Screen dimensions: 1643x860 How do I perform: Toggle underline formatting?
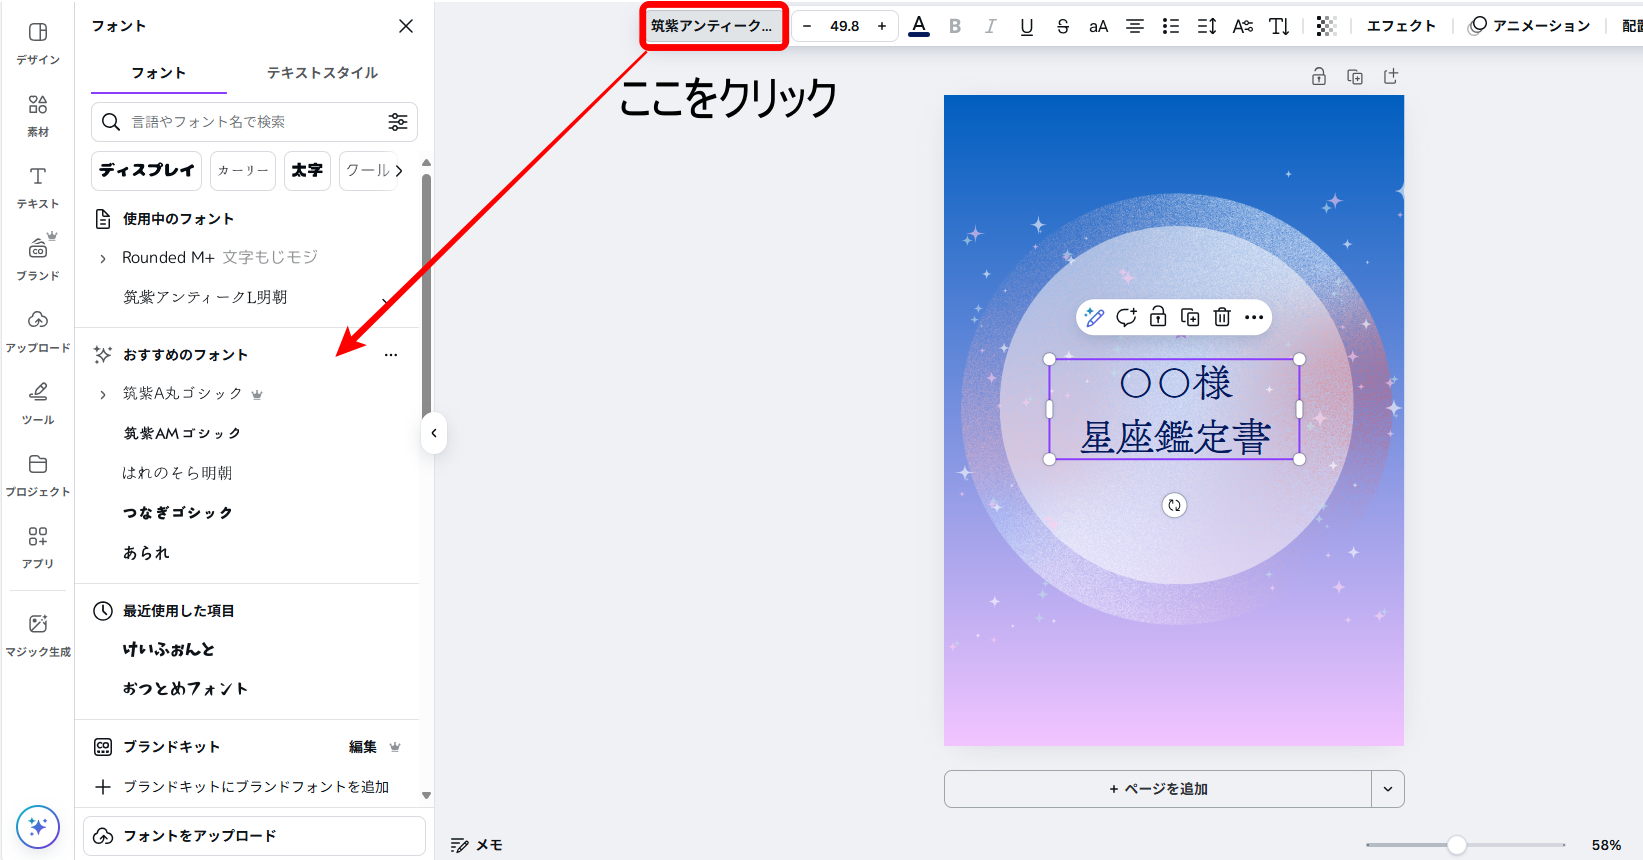coord(1026,26)
